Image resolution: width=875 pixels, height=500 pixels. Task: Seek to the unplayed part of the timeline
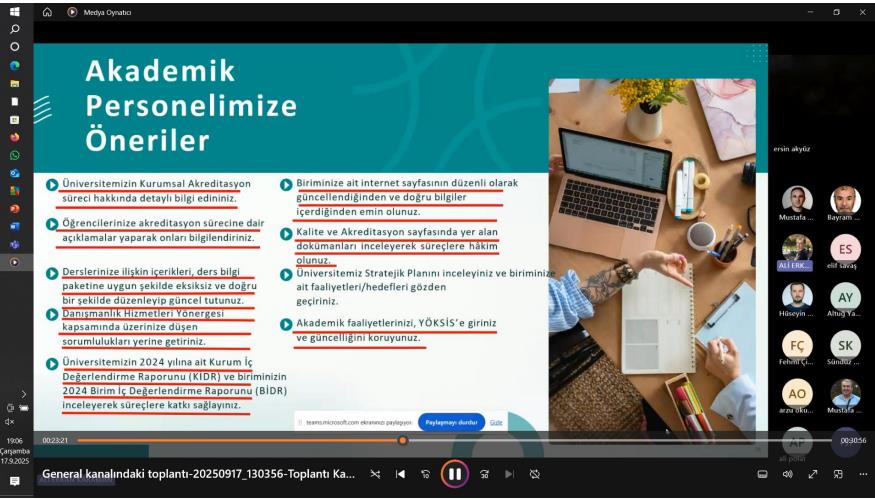(619, 440)
